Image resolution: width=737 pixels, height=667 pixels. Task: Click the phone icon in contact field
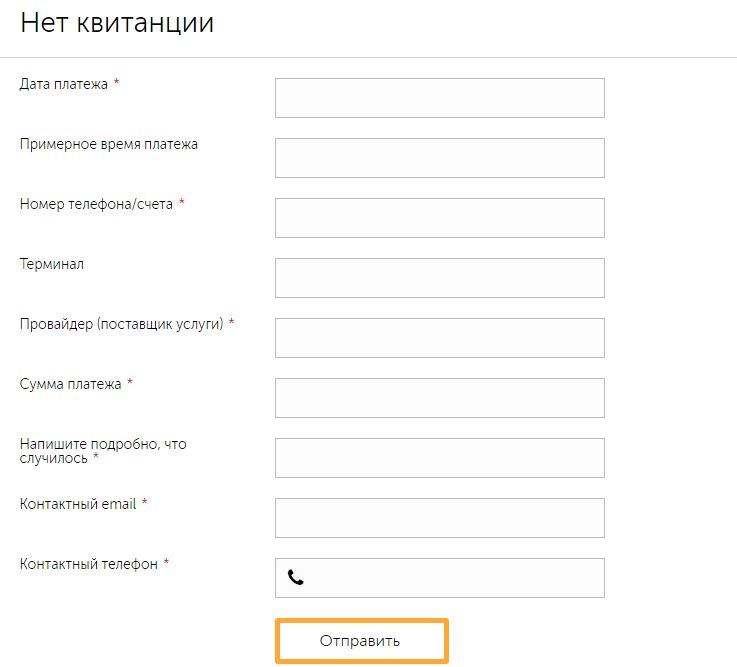(x=295, y=577)
